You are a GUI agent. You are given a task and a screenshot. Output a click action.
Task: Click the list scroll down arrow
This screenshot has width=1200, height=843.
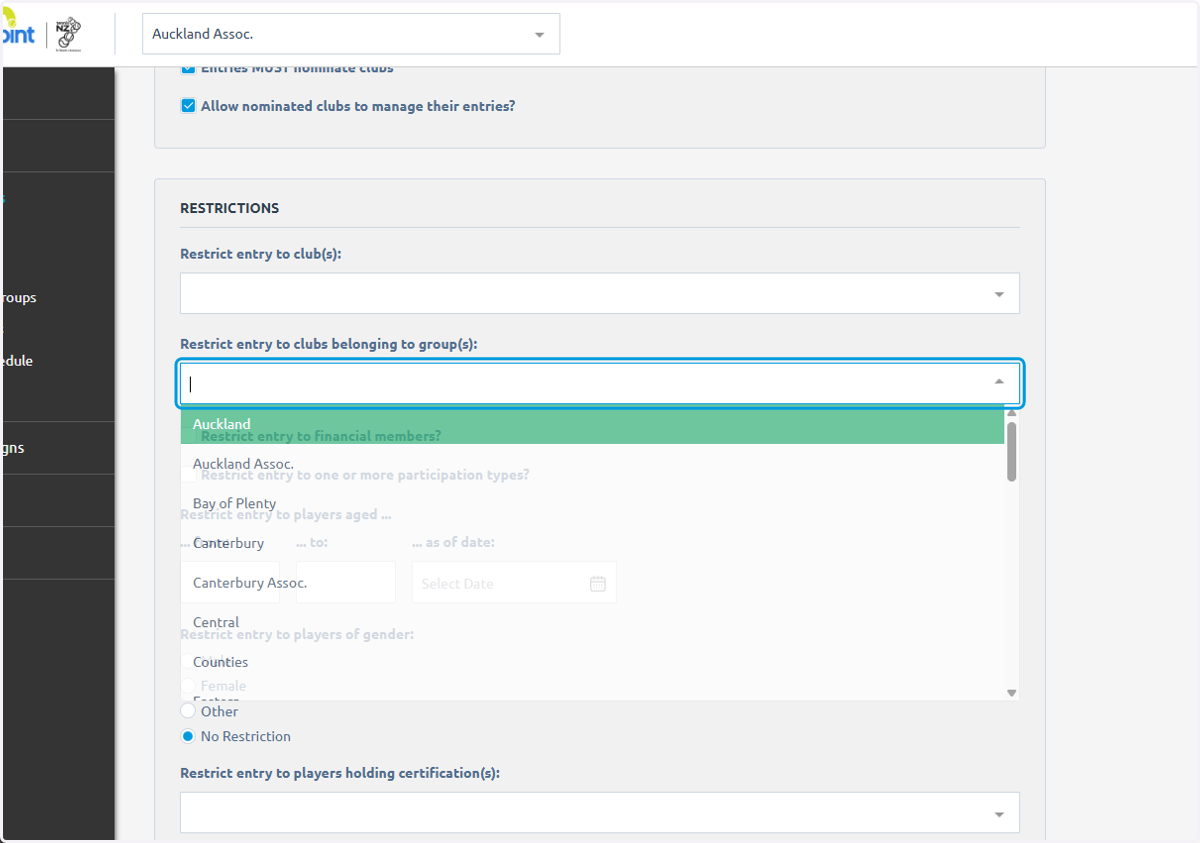(x=1011, y=693)
